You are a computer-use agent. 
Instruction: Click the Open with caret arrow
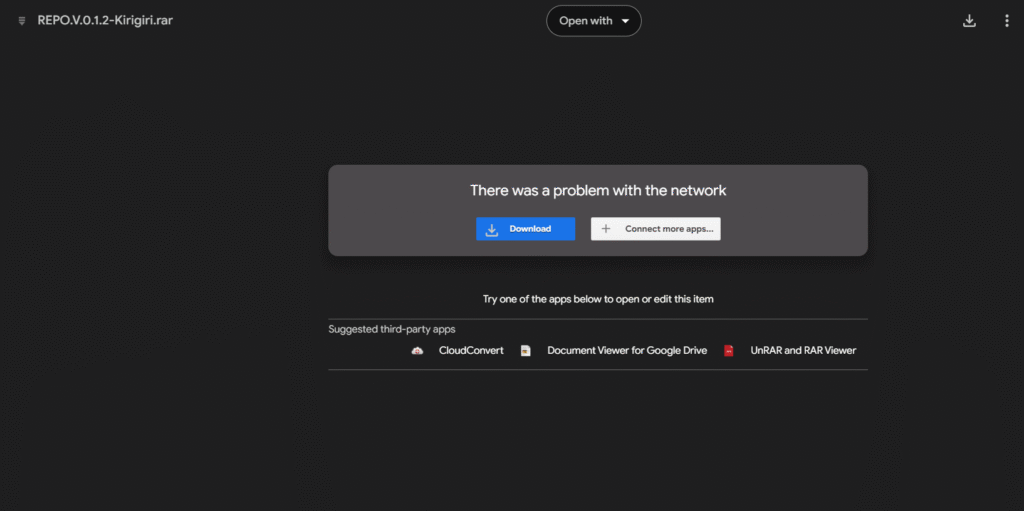click(x=625, y=21)
